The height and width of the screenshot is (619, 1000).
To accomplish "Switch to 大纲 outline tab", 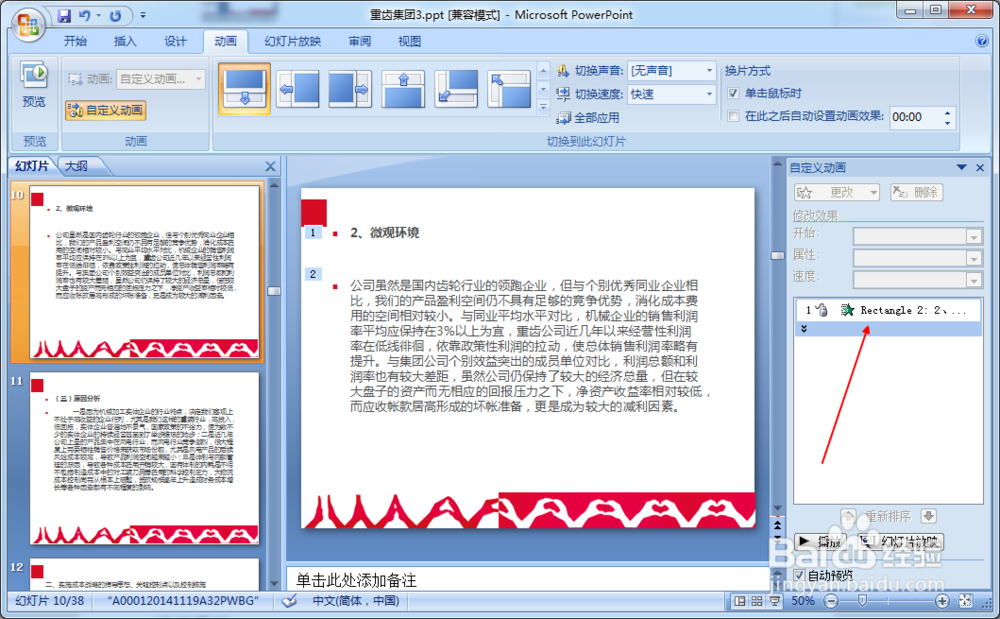I will (77, 166).
